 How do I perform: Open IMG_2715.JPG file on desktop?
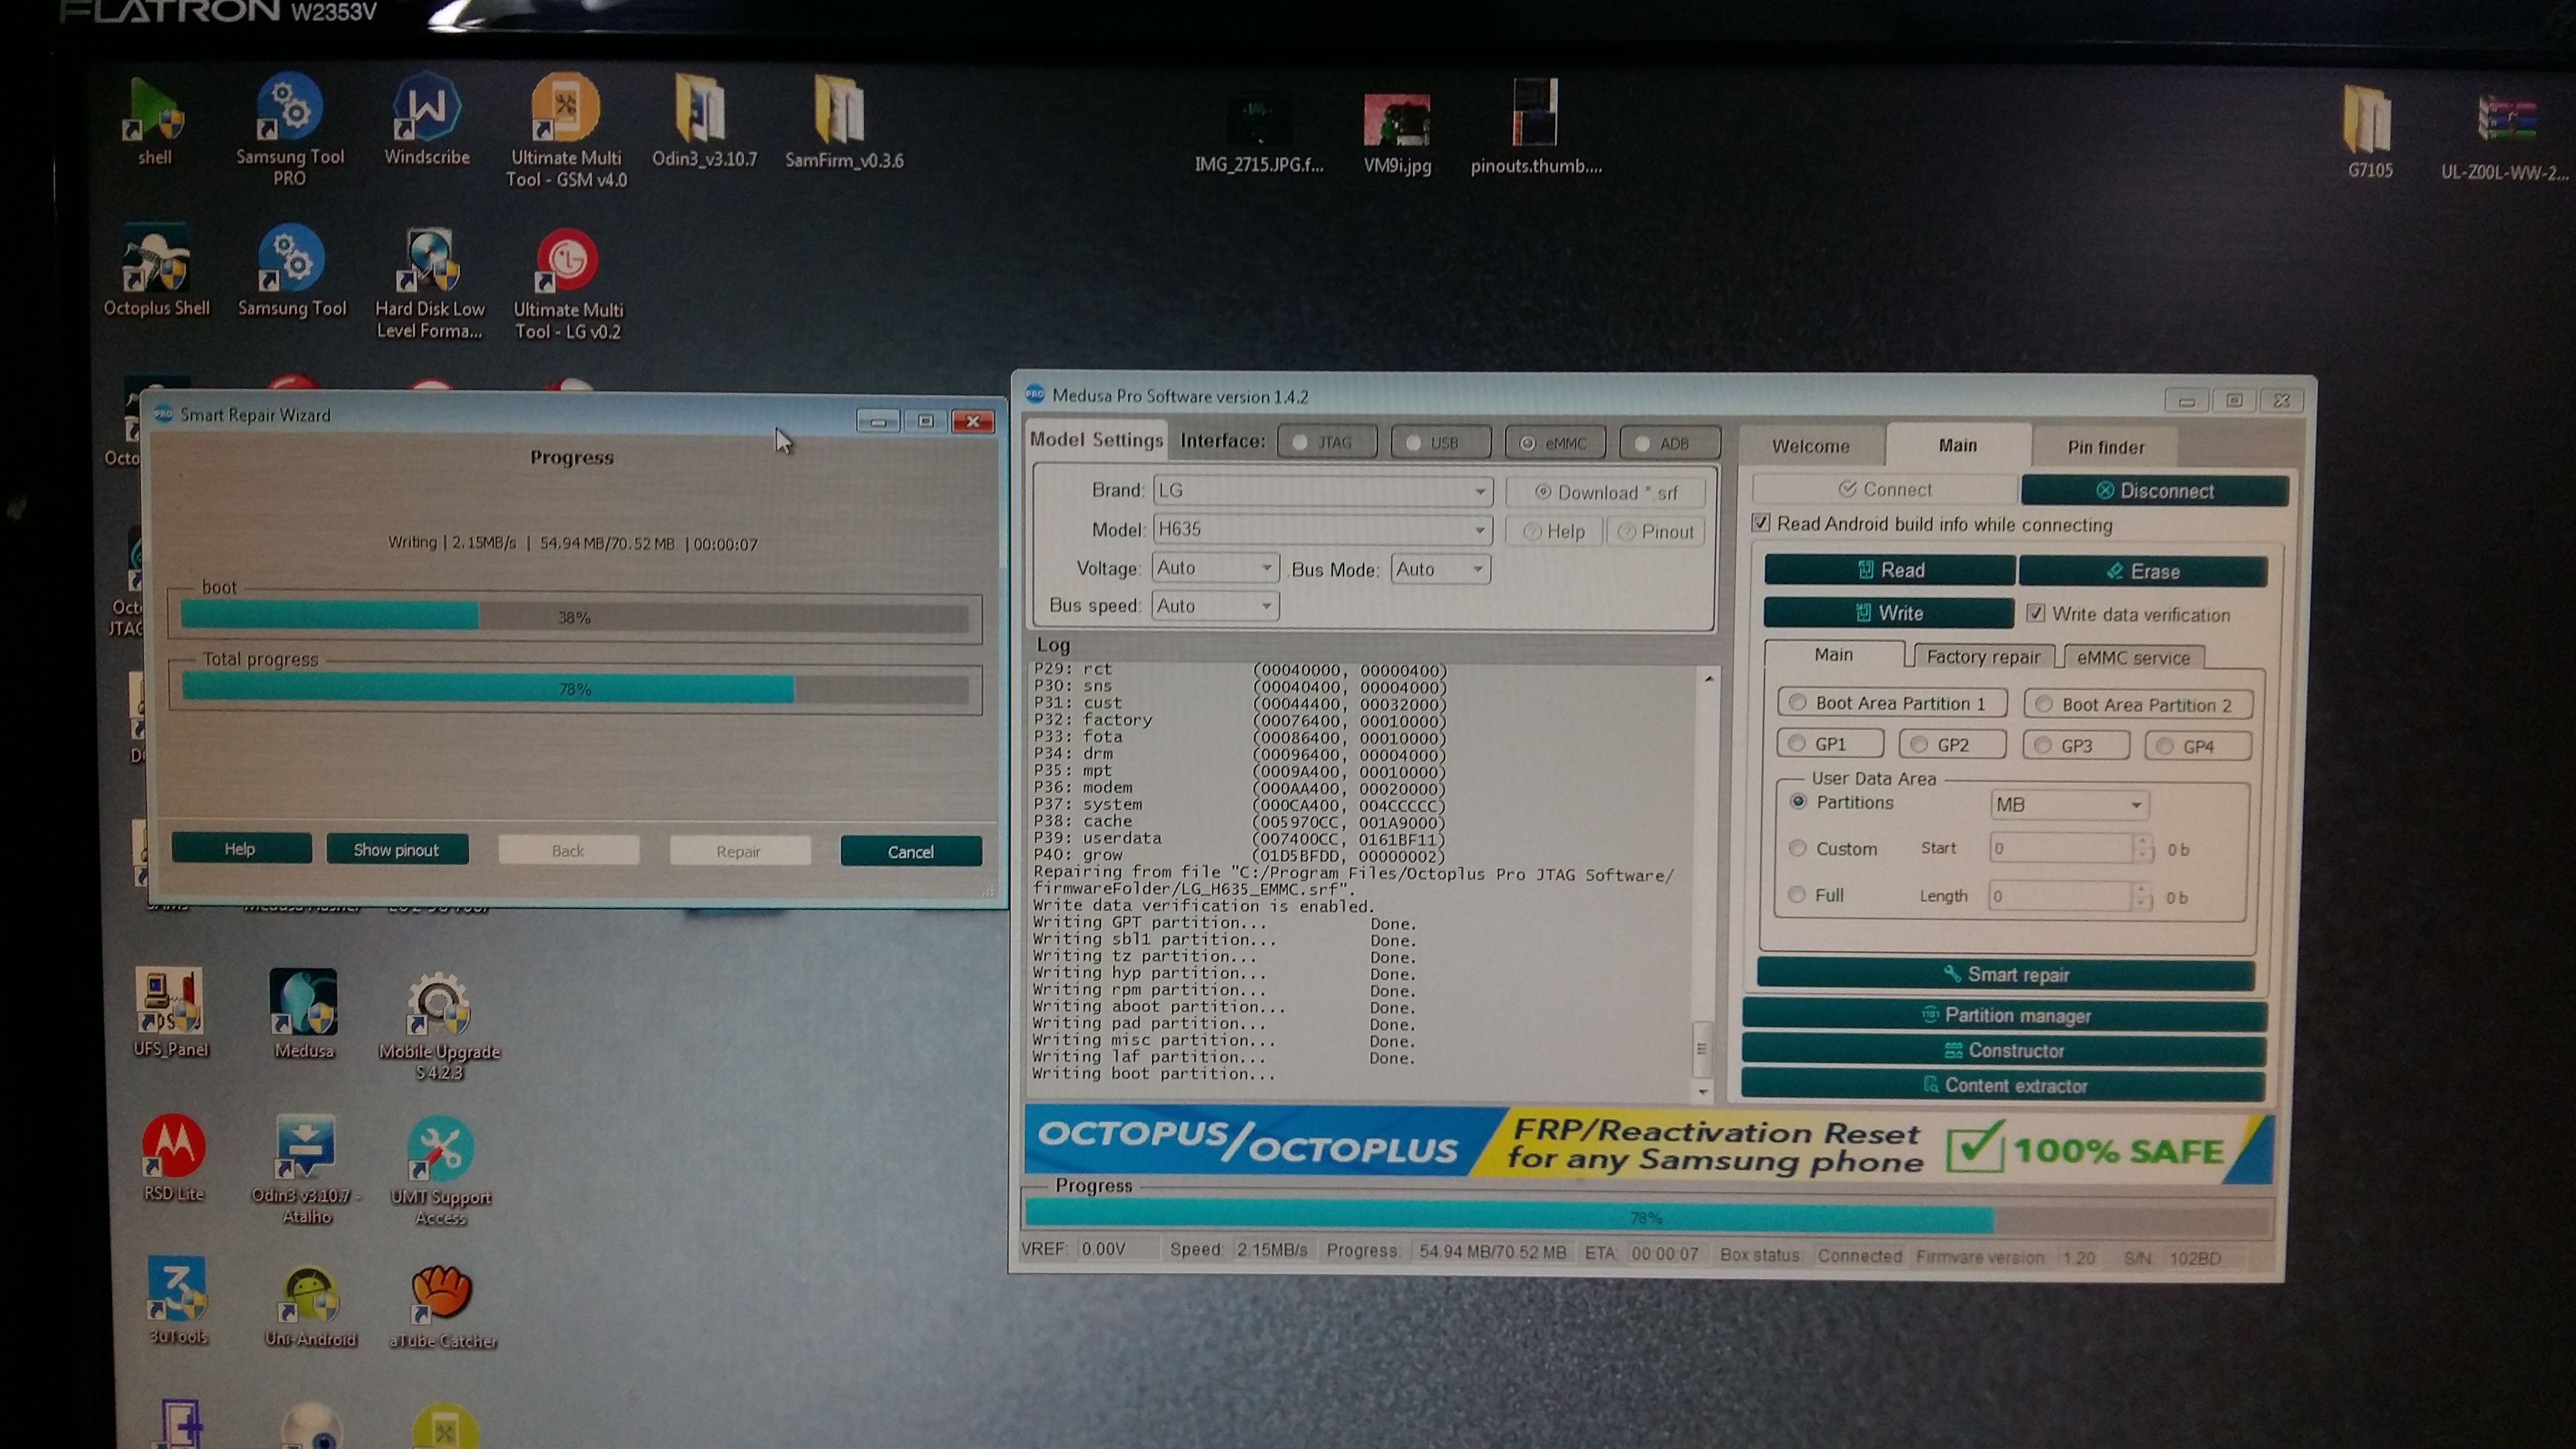1258,135
